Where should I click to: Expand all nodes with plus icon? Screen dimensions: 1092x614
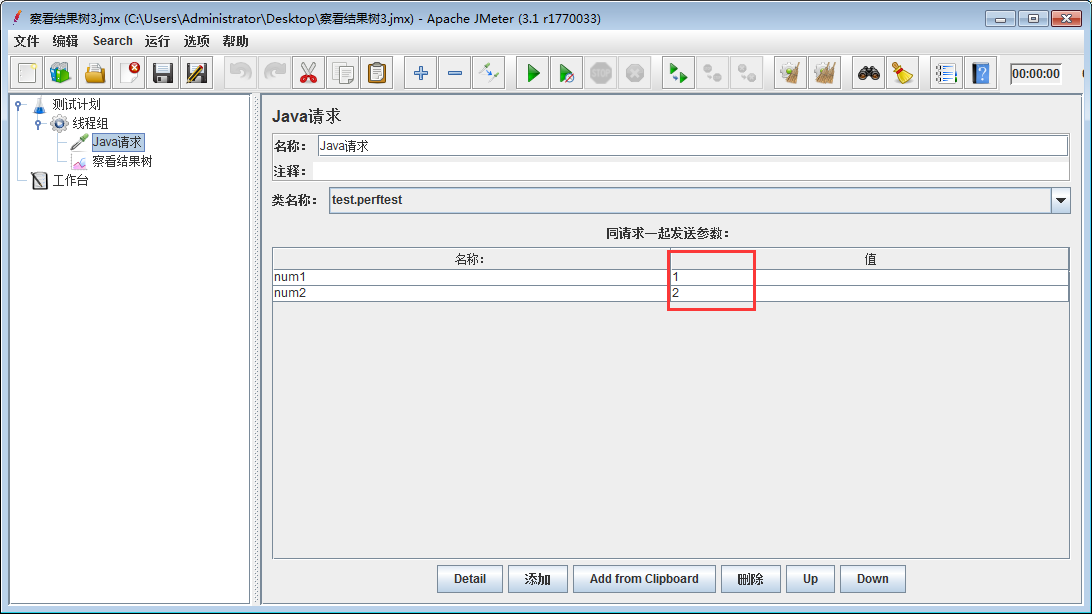[x=421, y=73]
